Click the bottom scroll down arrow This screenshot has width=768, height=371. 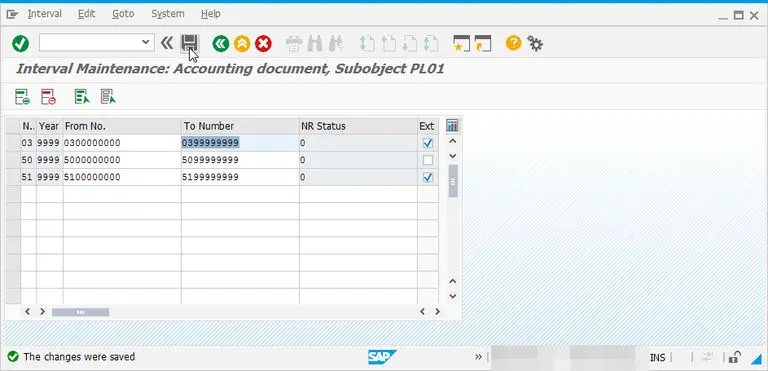coord(453,296)
